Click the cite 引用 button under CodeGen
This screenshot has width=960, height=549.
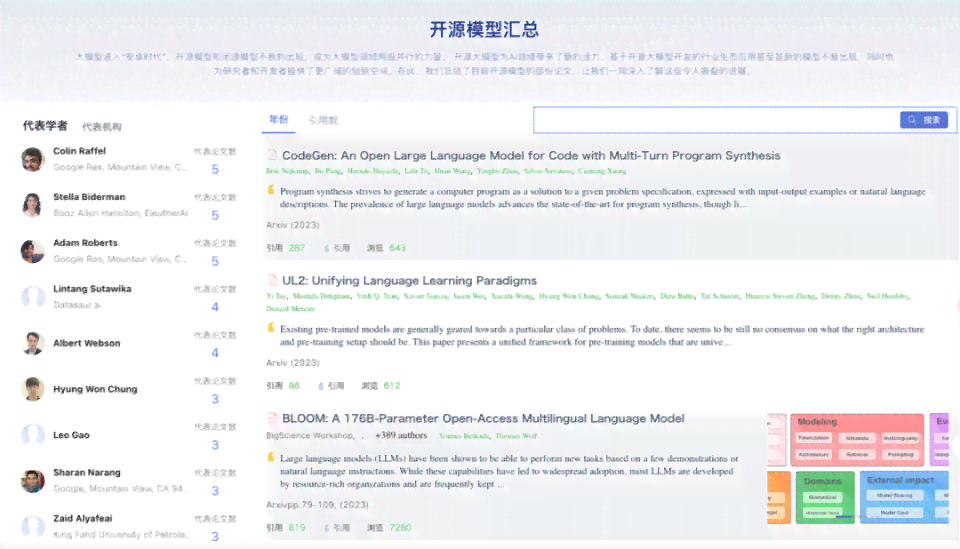(337, 248)
